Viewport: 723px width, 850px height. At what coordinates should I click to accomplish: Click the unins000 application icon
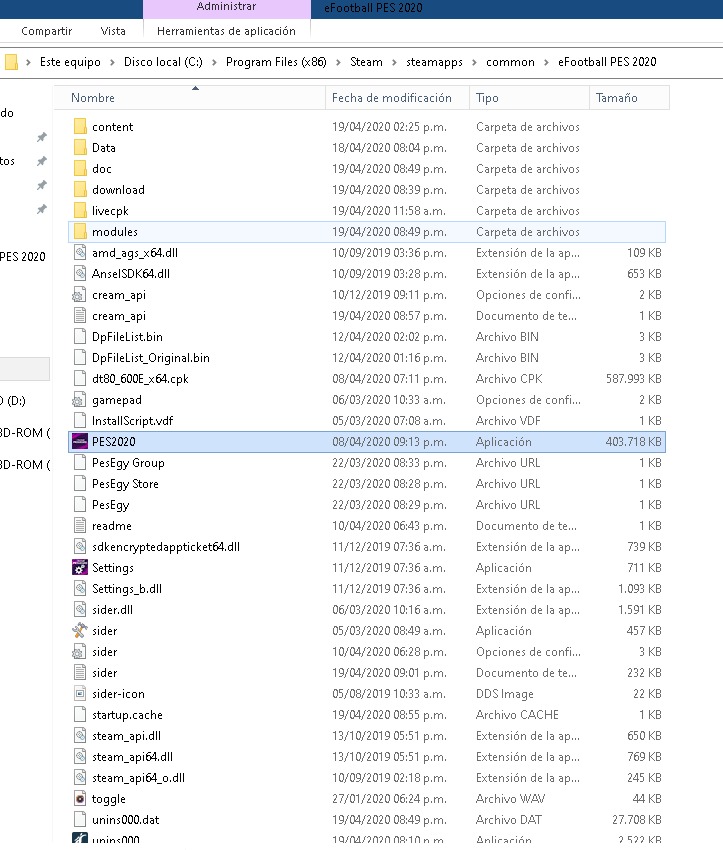click(80, 839)
